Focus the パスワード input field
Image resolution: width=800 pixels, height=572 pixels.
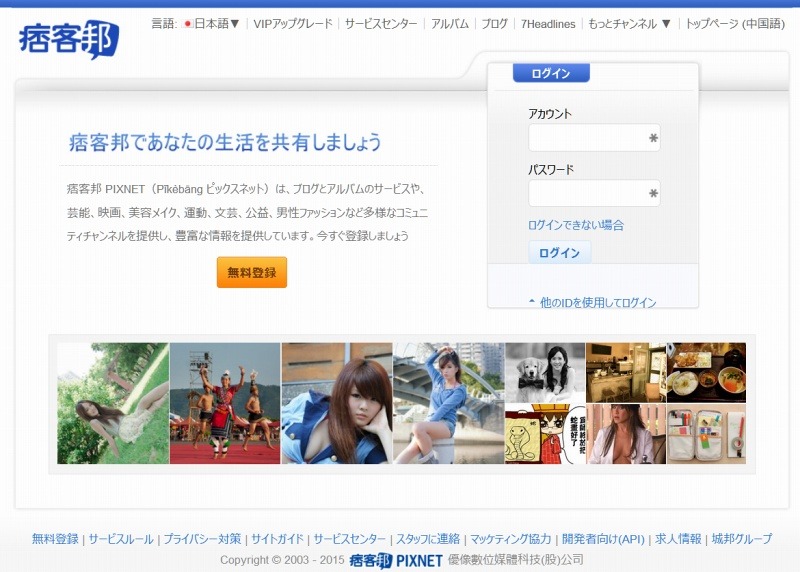587,194
